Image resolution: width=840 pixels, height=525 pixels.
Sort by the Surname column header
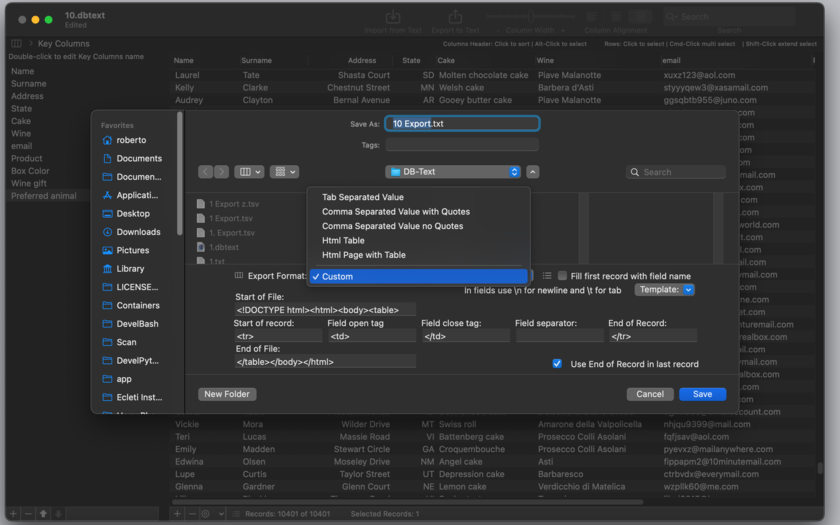coord(256,61)
